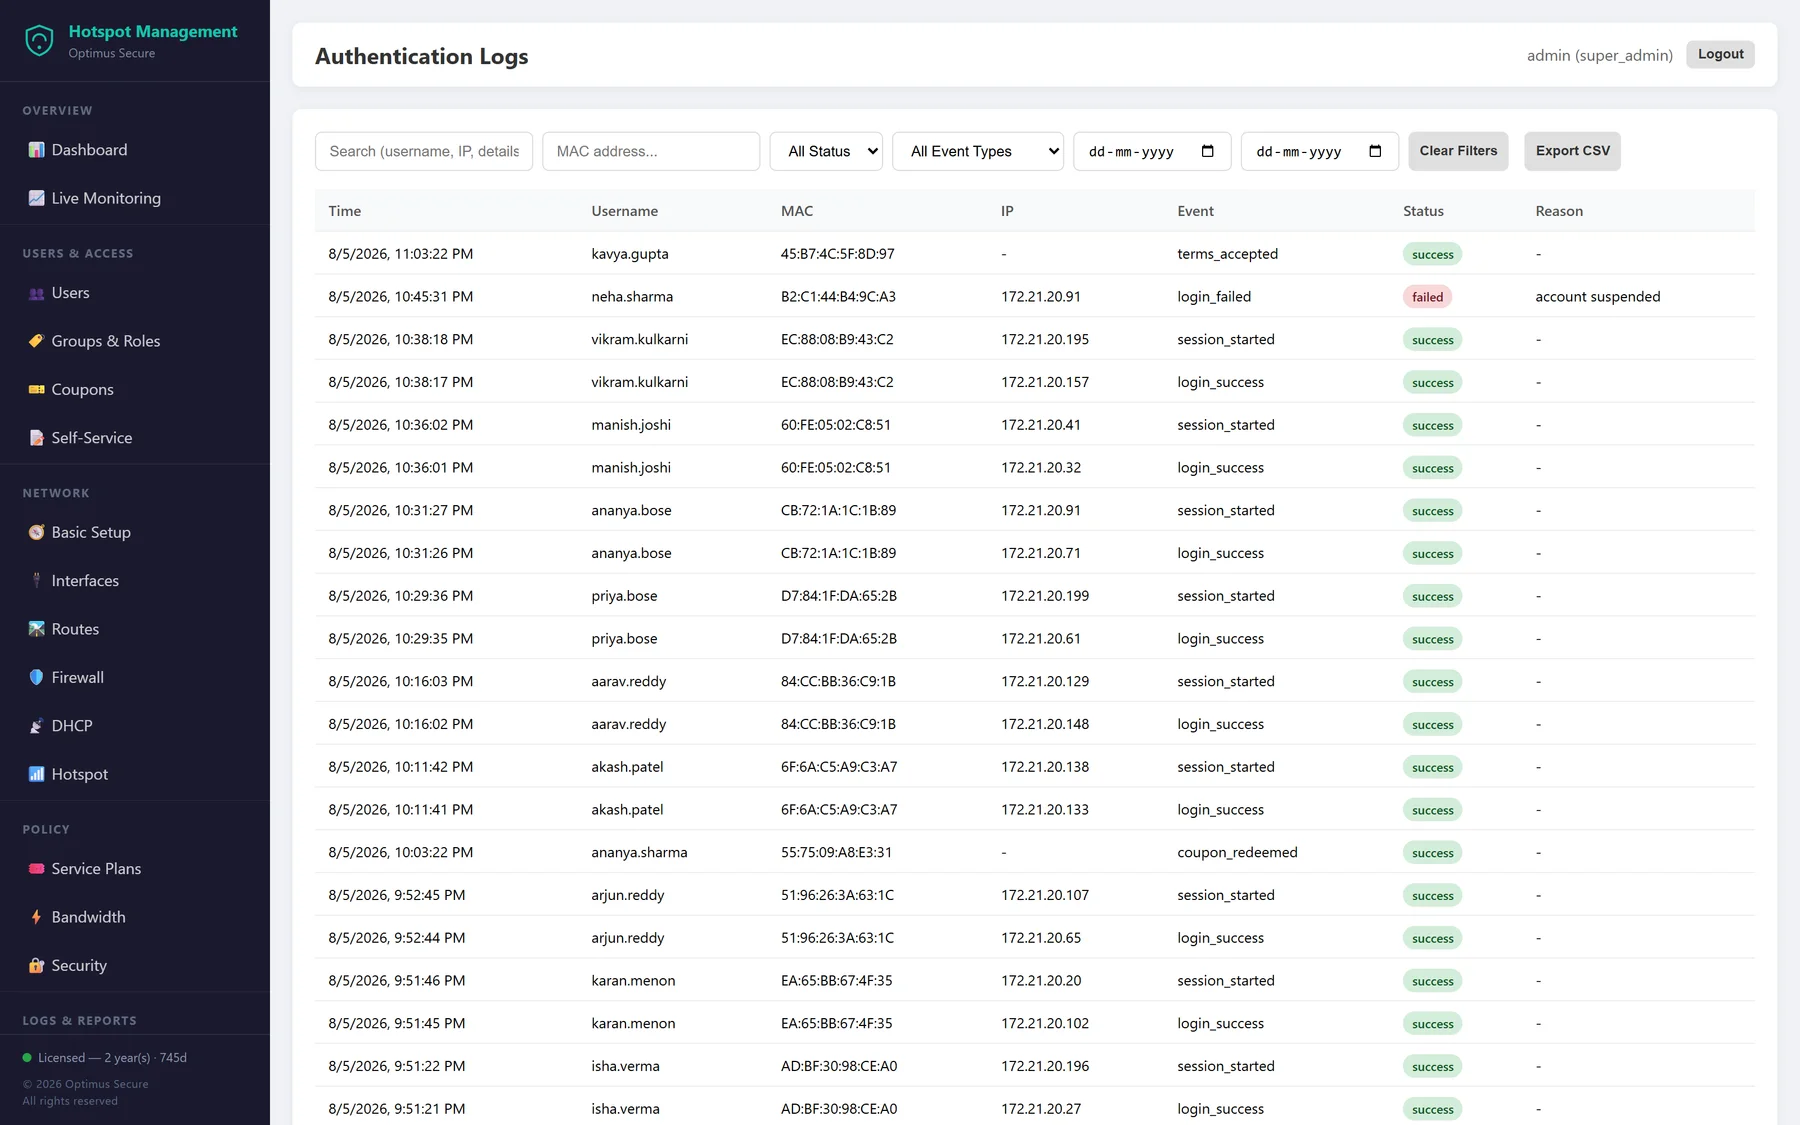Click IP 172.21.20.196 for isha.verma

pyautogui.click(x=1045, y=1066)
